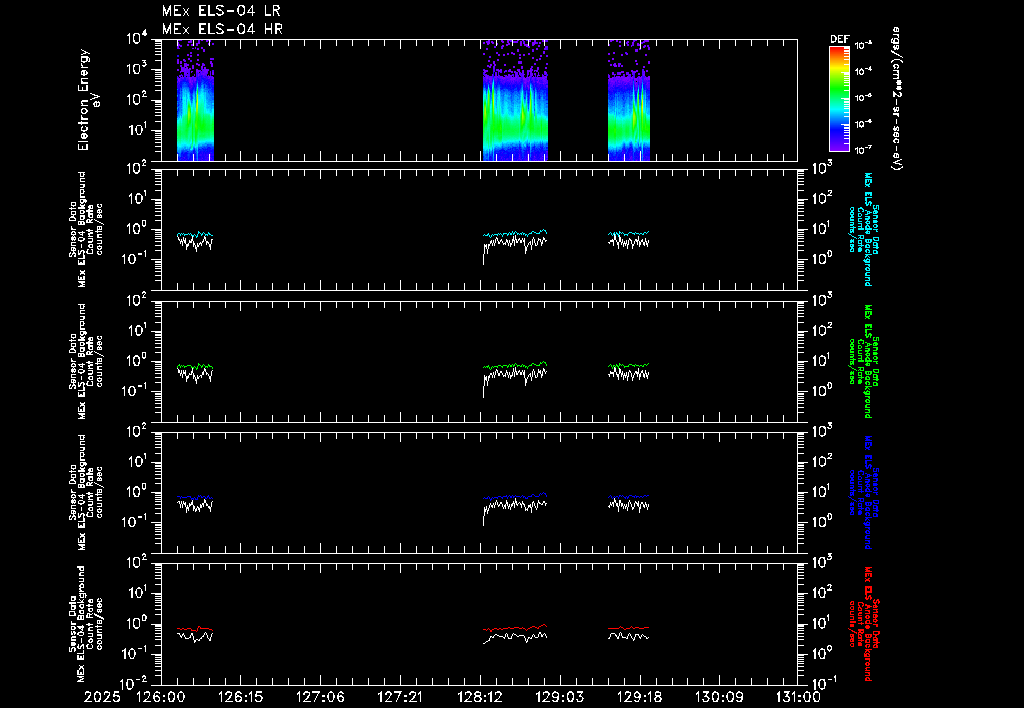
Task: Click the 10^-7 color bar tick label
Action: pos(863,150)
